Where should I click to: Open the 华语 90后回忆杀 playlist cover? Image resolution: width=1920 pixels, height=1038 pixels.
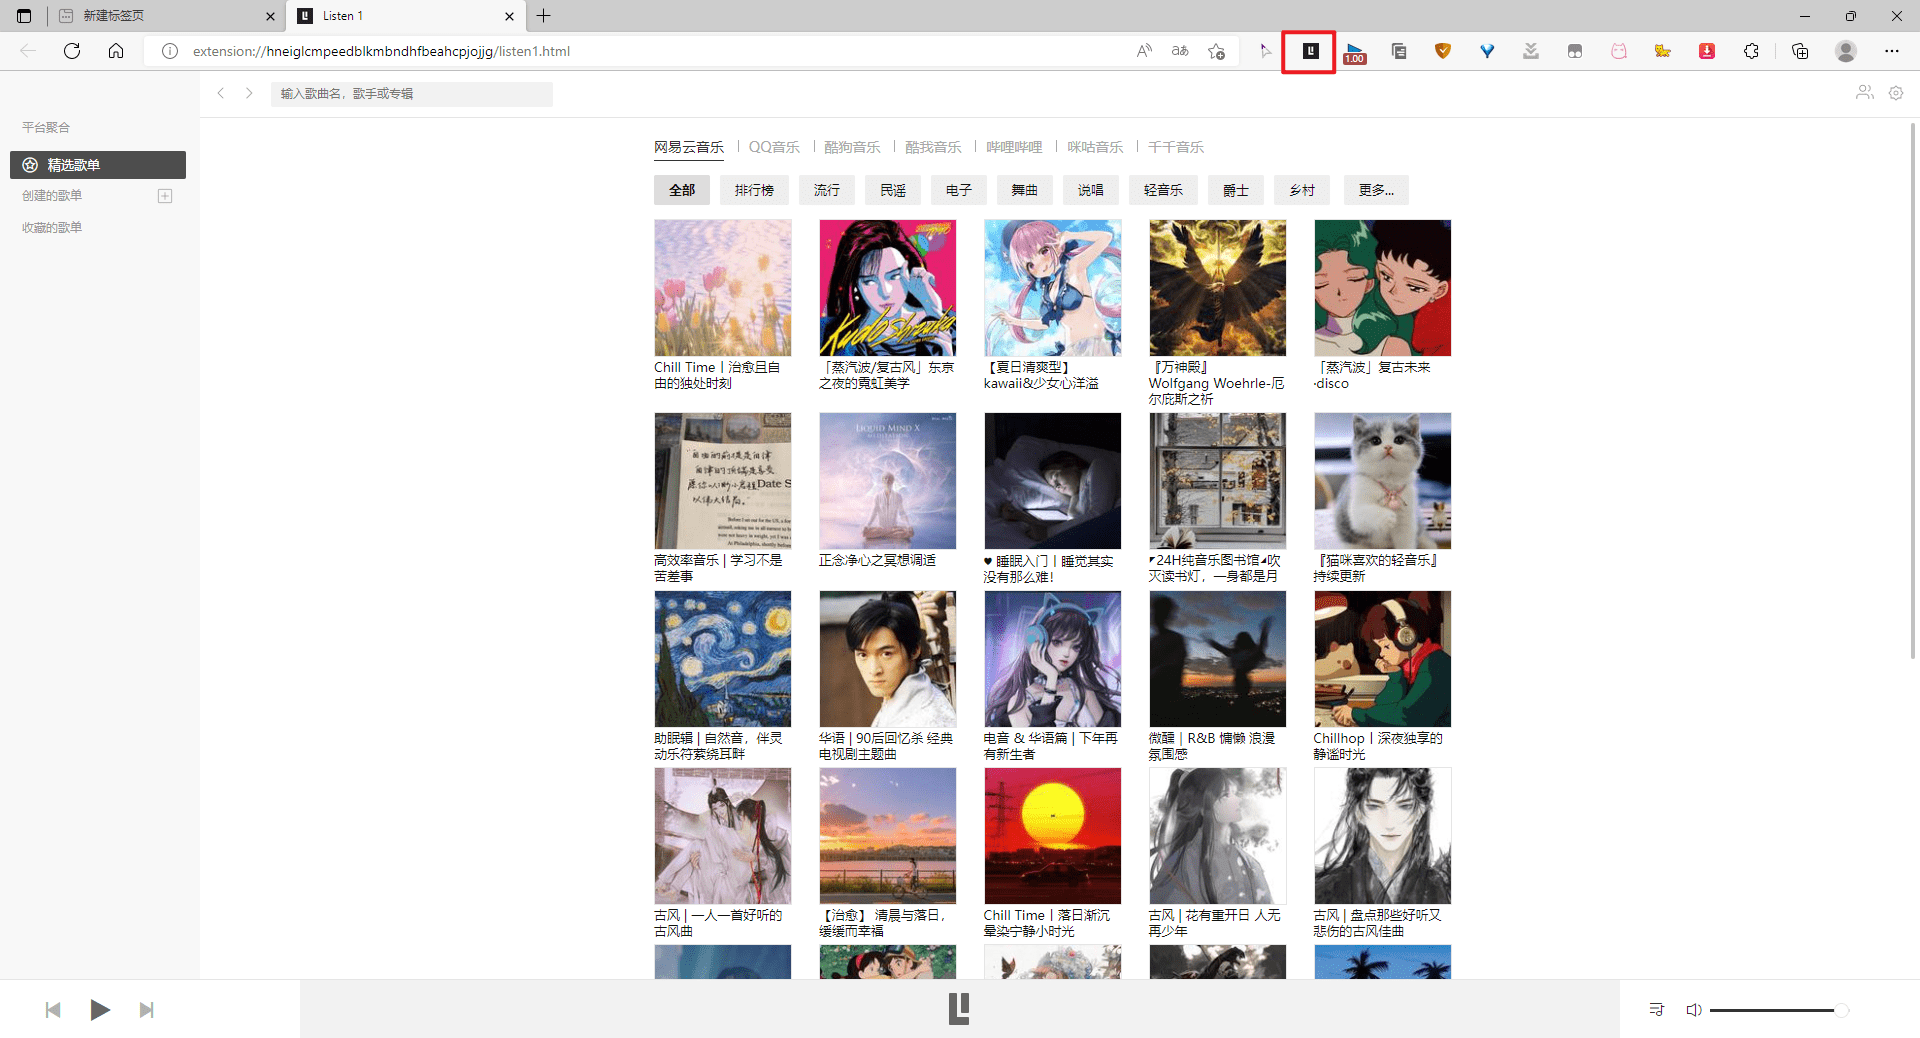[888, 659]
